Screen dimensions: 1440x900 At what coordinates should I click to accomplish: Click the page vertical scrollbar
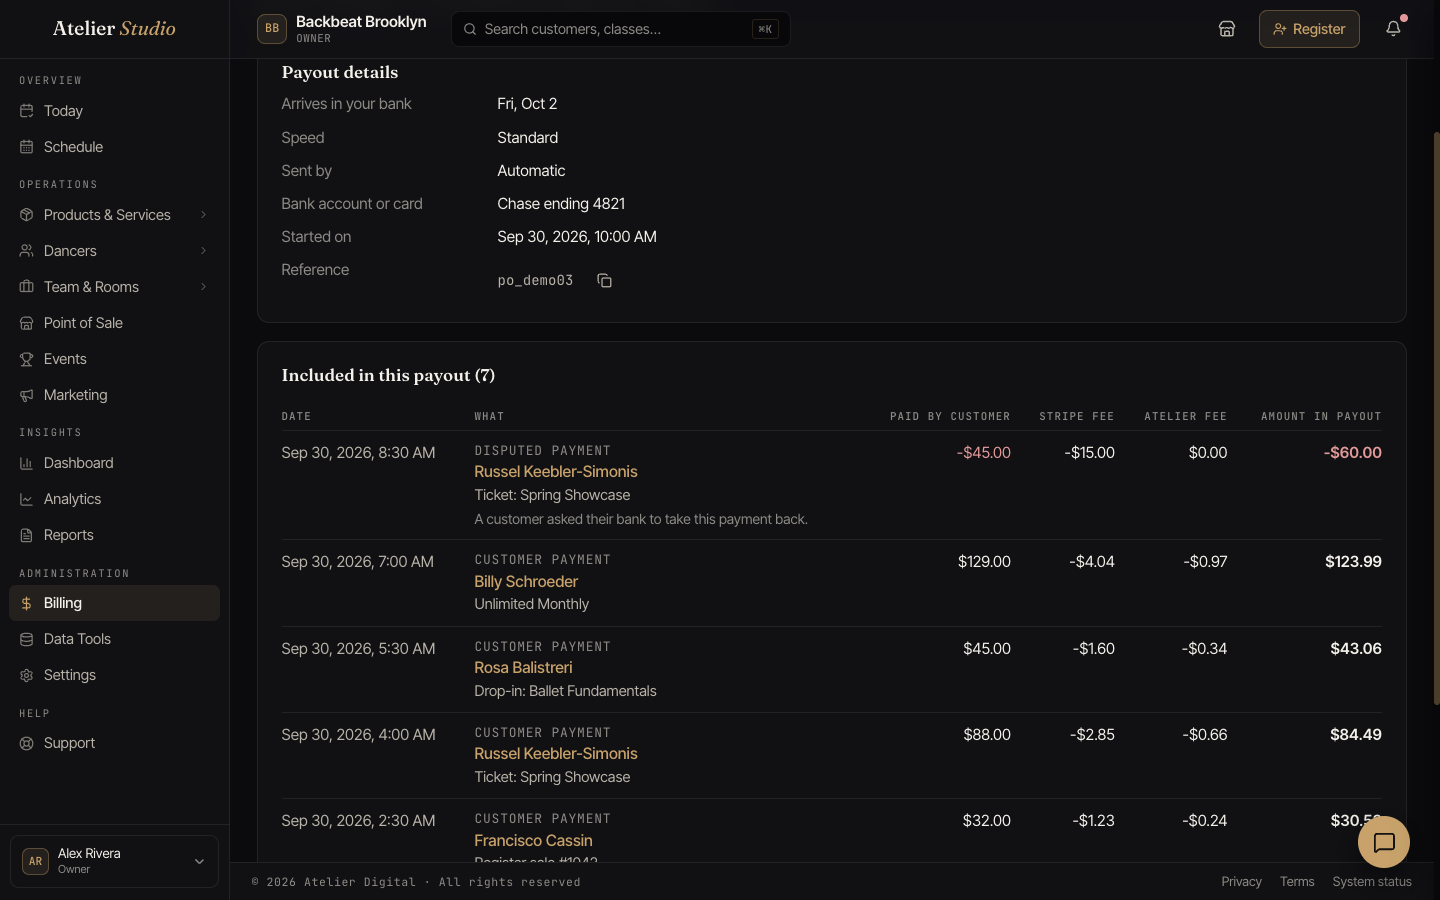[1436, 418]
